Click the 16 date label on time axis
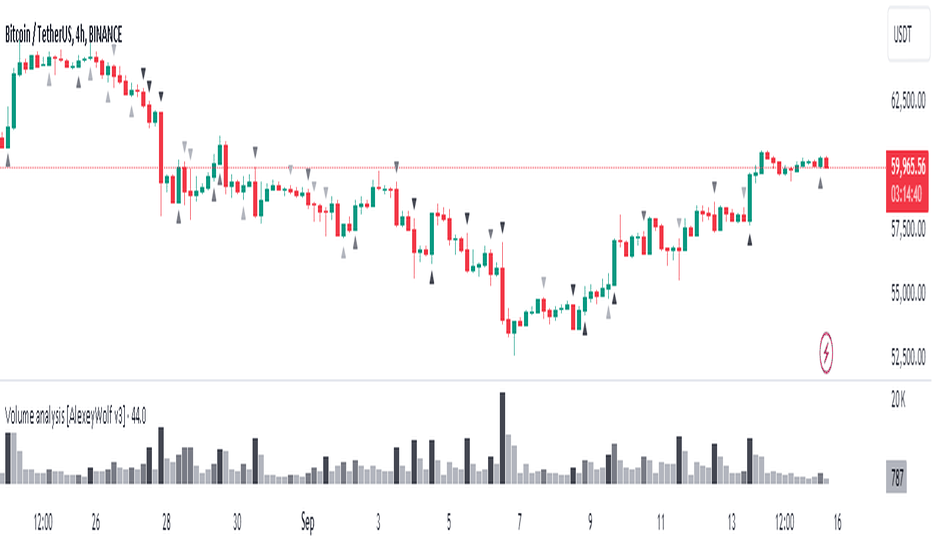 837,523
